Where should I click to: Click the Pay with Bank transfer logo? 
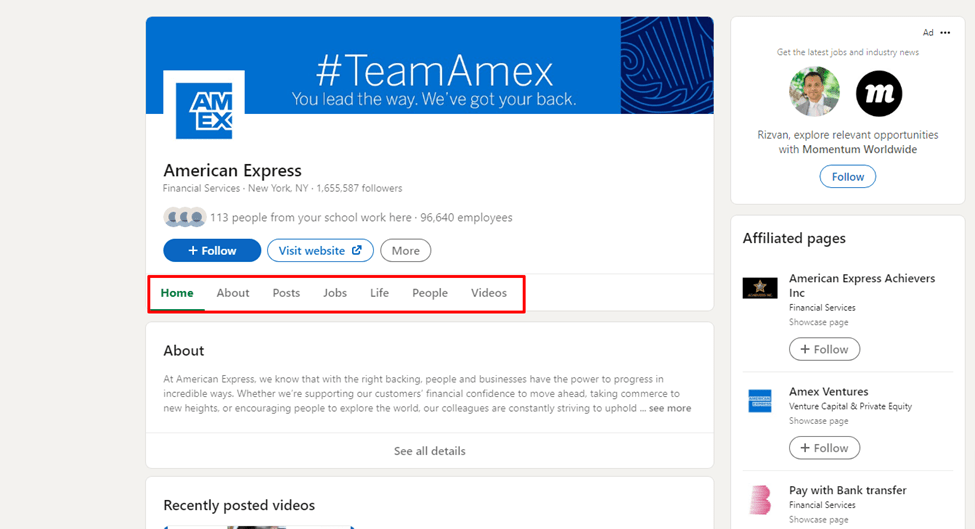tap(760, 500)
